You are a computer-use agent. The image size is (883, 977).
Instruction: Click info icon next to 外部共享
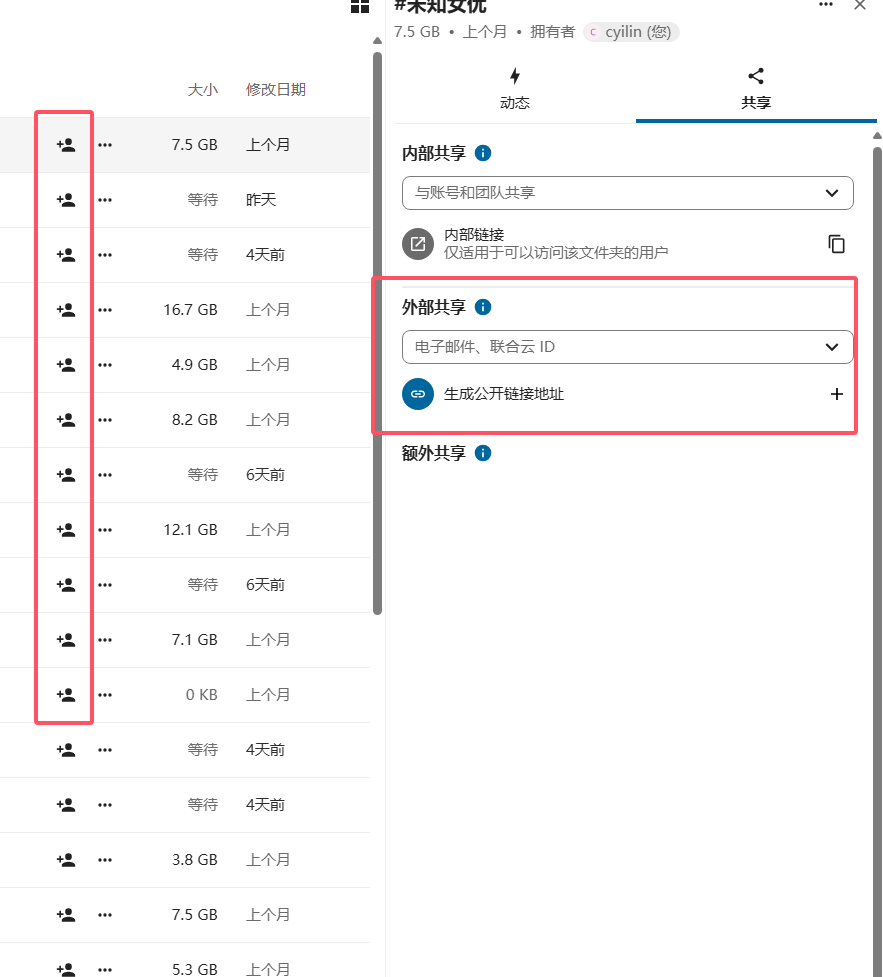pos(483,307)
